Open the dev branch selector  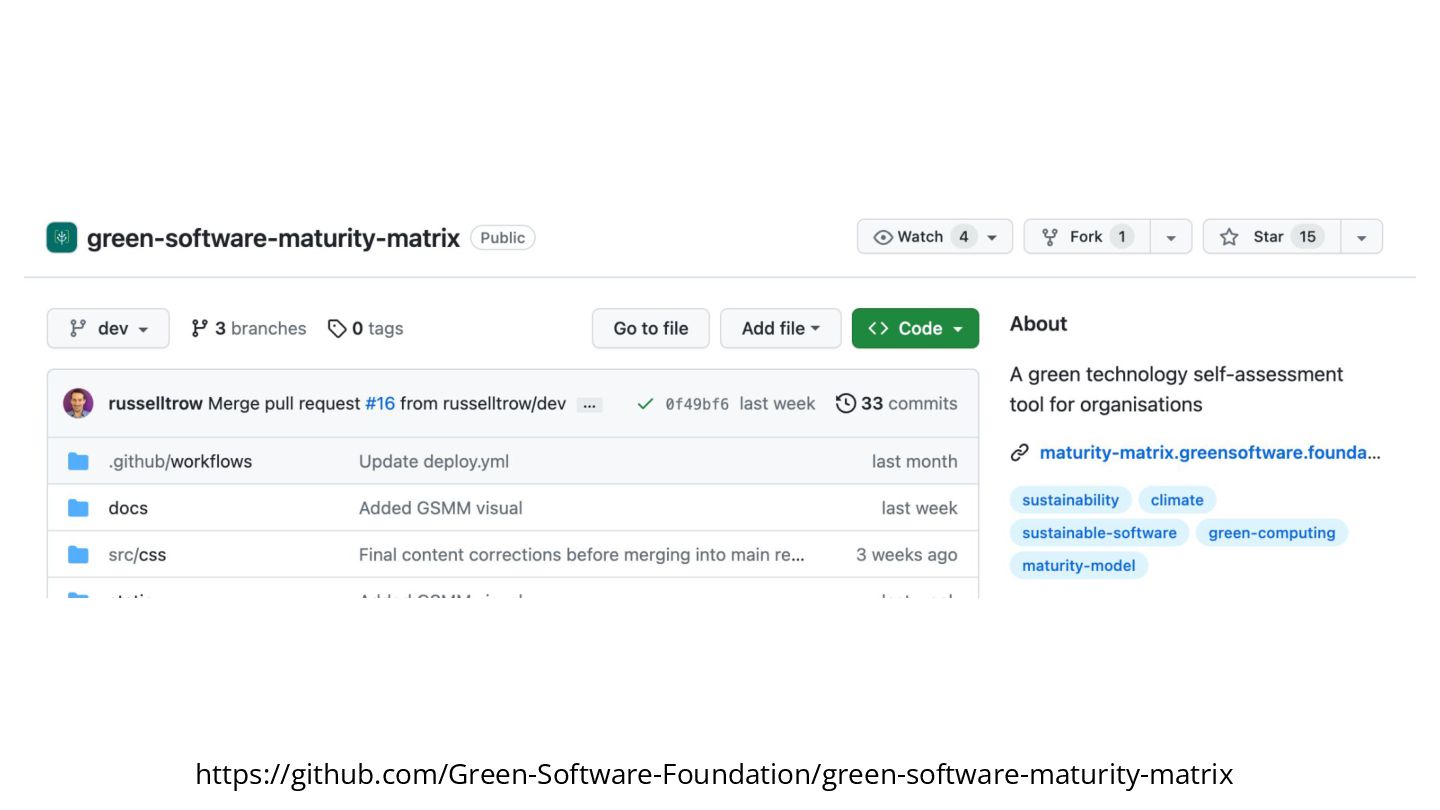click(x=108, y=328)
